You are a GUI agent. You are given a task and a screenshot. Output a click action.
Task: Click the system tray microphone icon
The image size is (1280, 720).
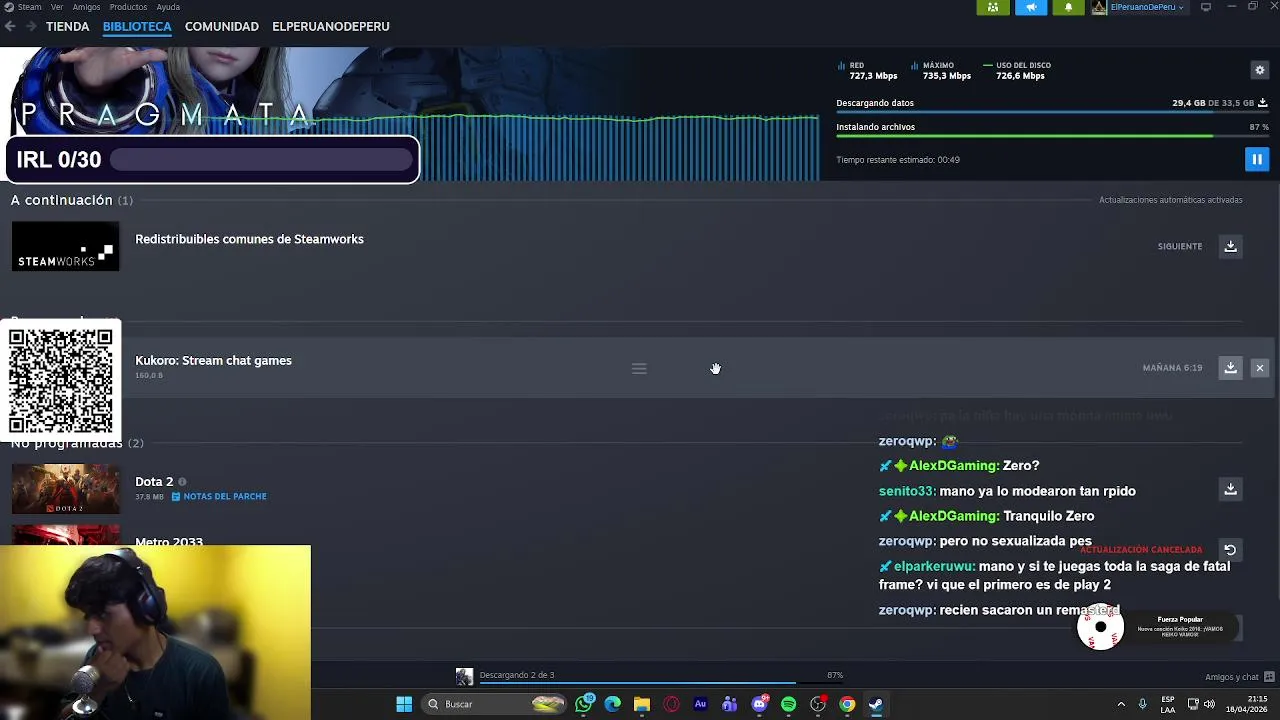click(1142, 704)
